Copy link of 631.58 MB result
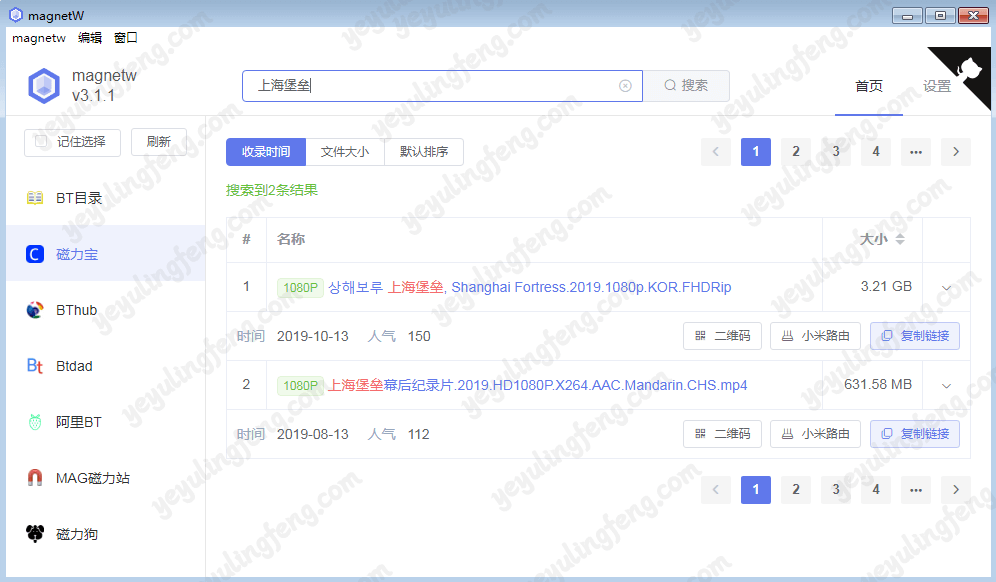 click(915, 434)
